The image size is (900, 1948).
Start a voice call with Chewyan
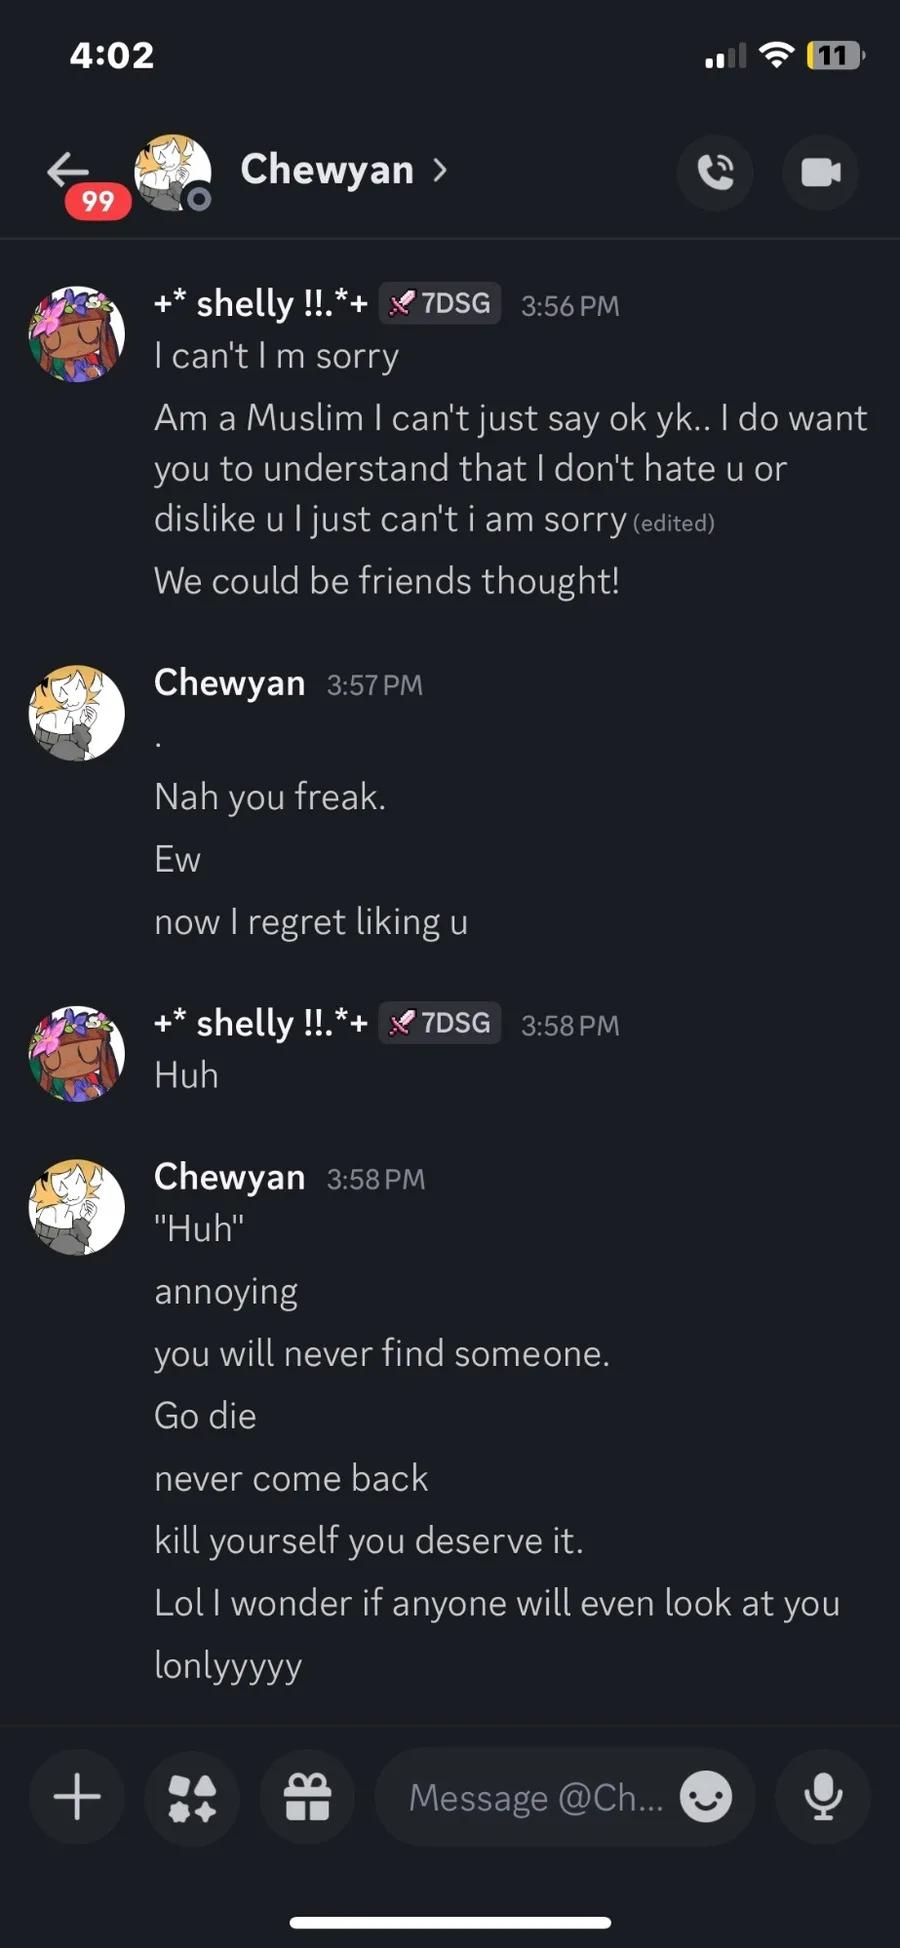point(715,172)
